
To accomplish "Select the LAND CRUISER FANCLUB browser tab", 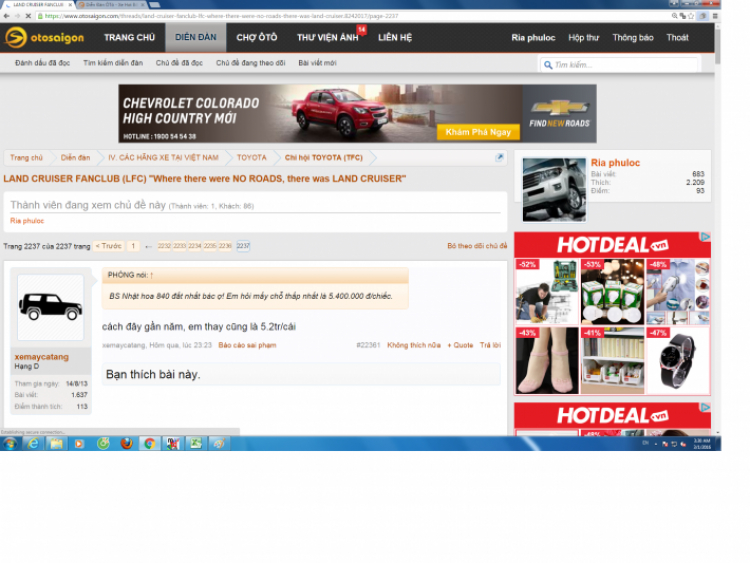I will click(x=38, y=4).
